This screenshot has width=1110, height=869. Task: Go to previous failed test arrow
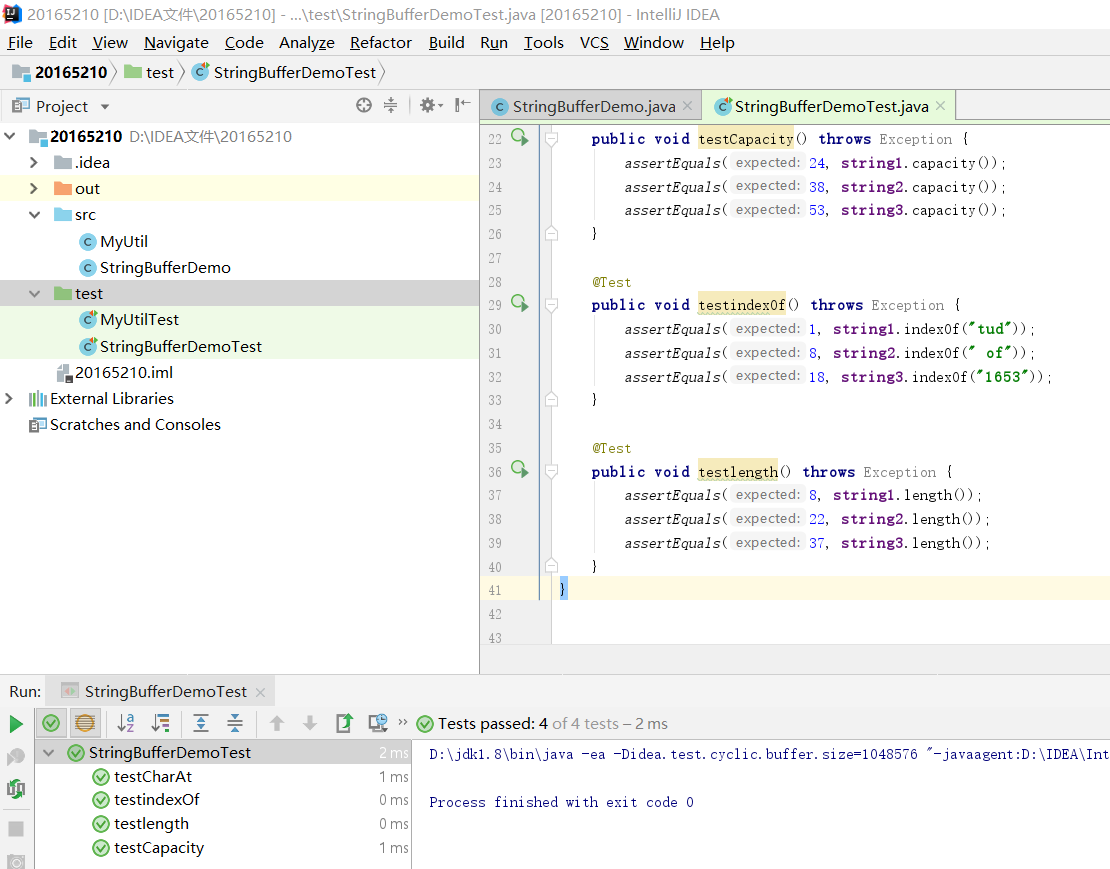pos(277,723)
